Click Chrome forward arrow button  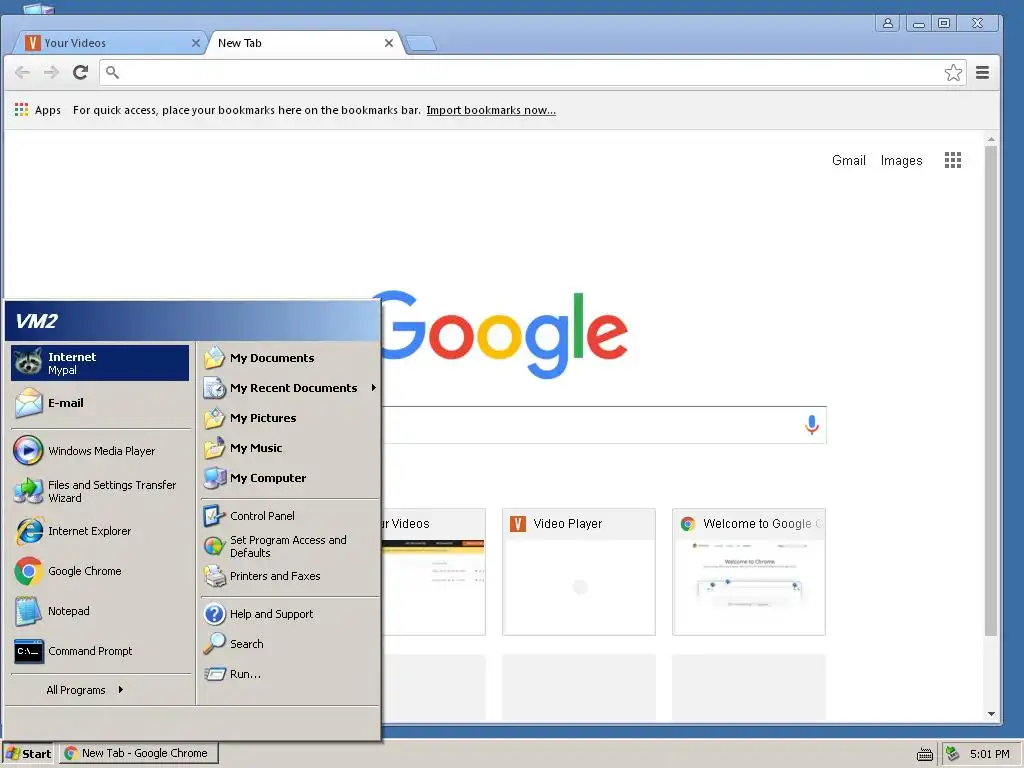tap(51, 72)
